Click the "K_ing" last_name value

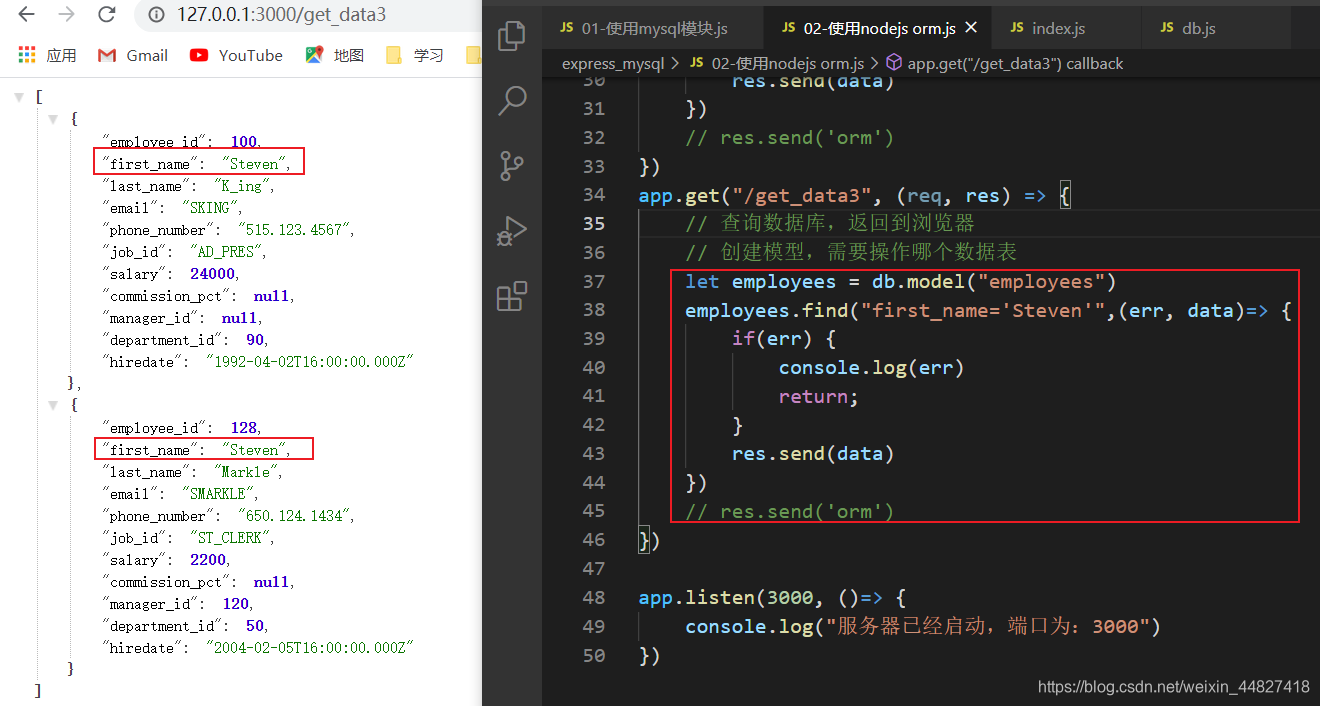[243, 186]
